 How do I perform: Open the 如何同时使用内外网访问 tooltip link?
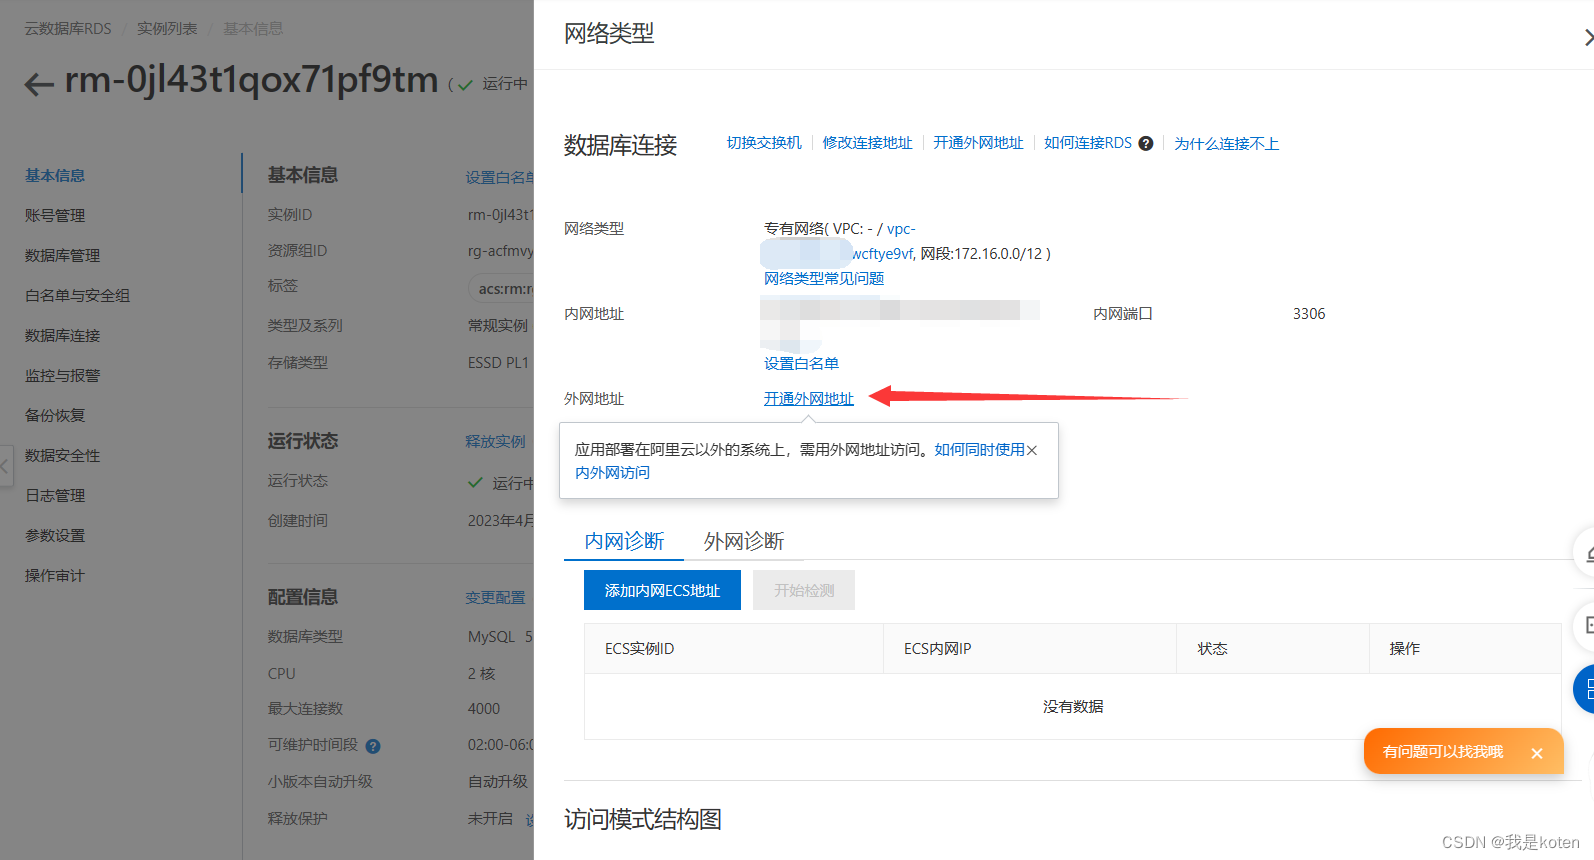pyautogui.click(x=979, y=450)
